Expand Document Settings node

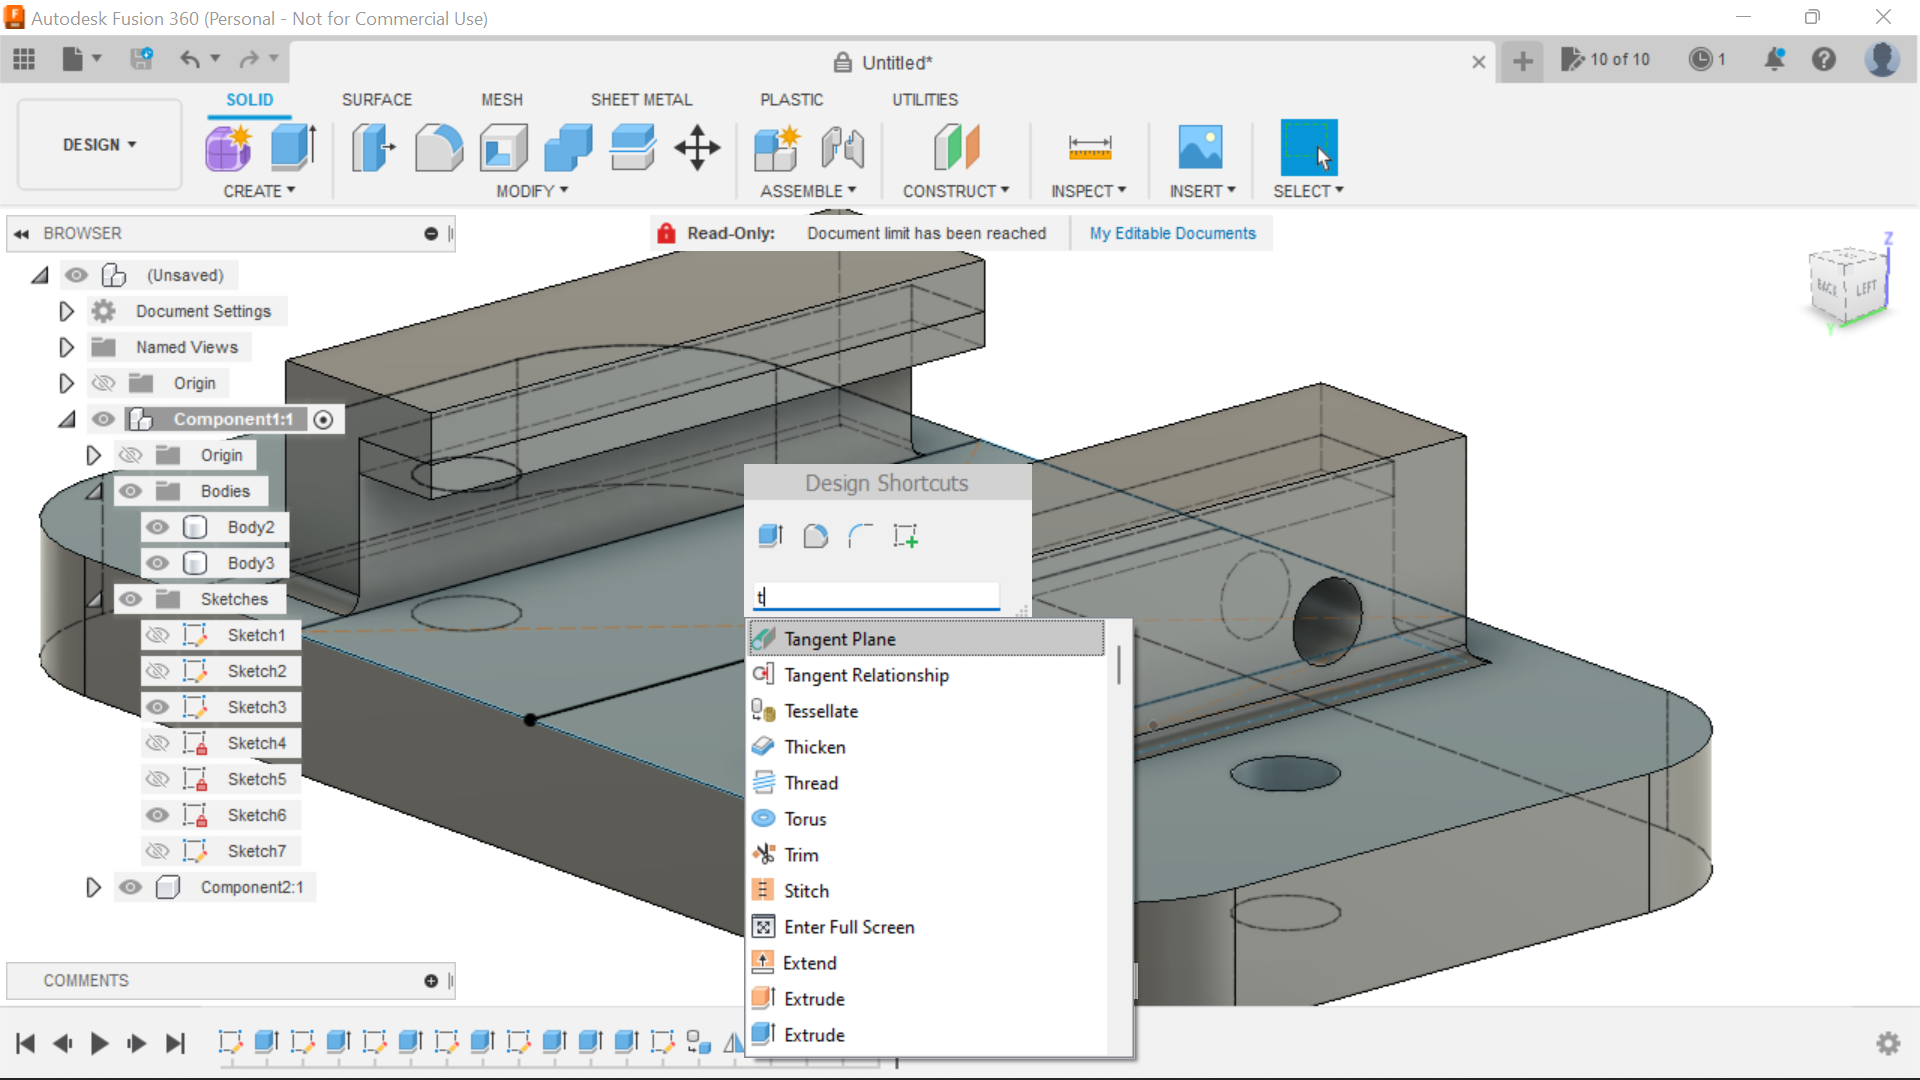tap(66, 311)
